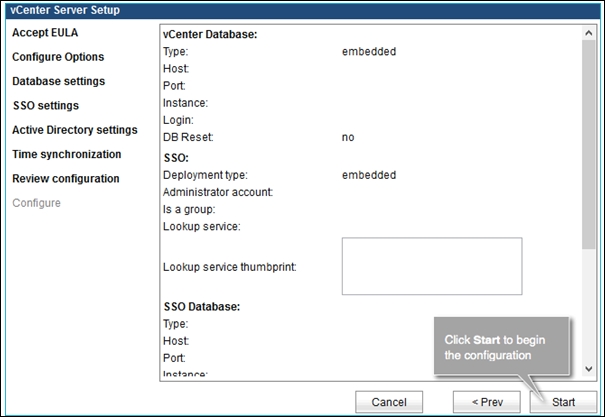
Task: Switch to the Active Directory settings step
Action: [x=75, y=130]
